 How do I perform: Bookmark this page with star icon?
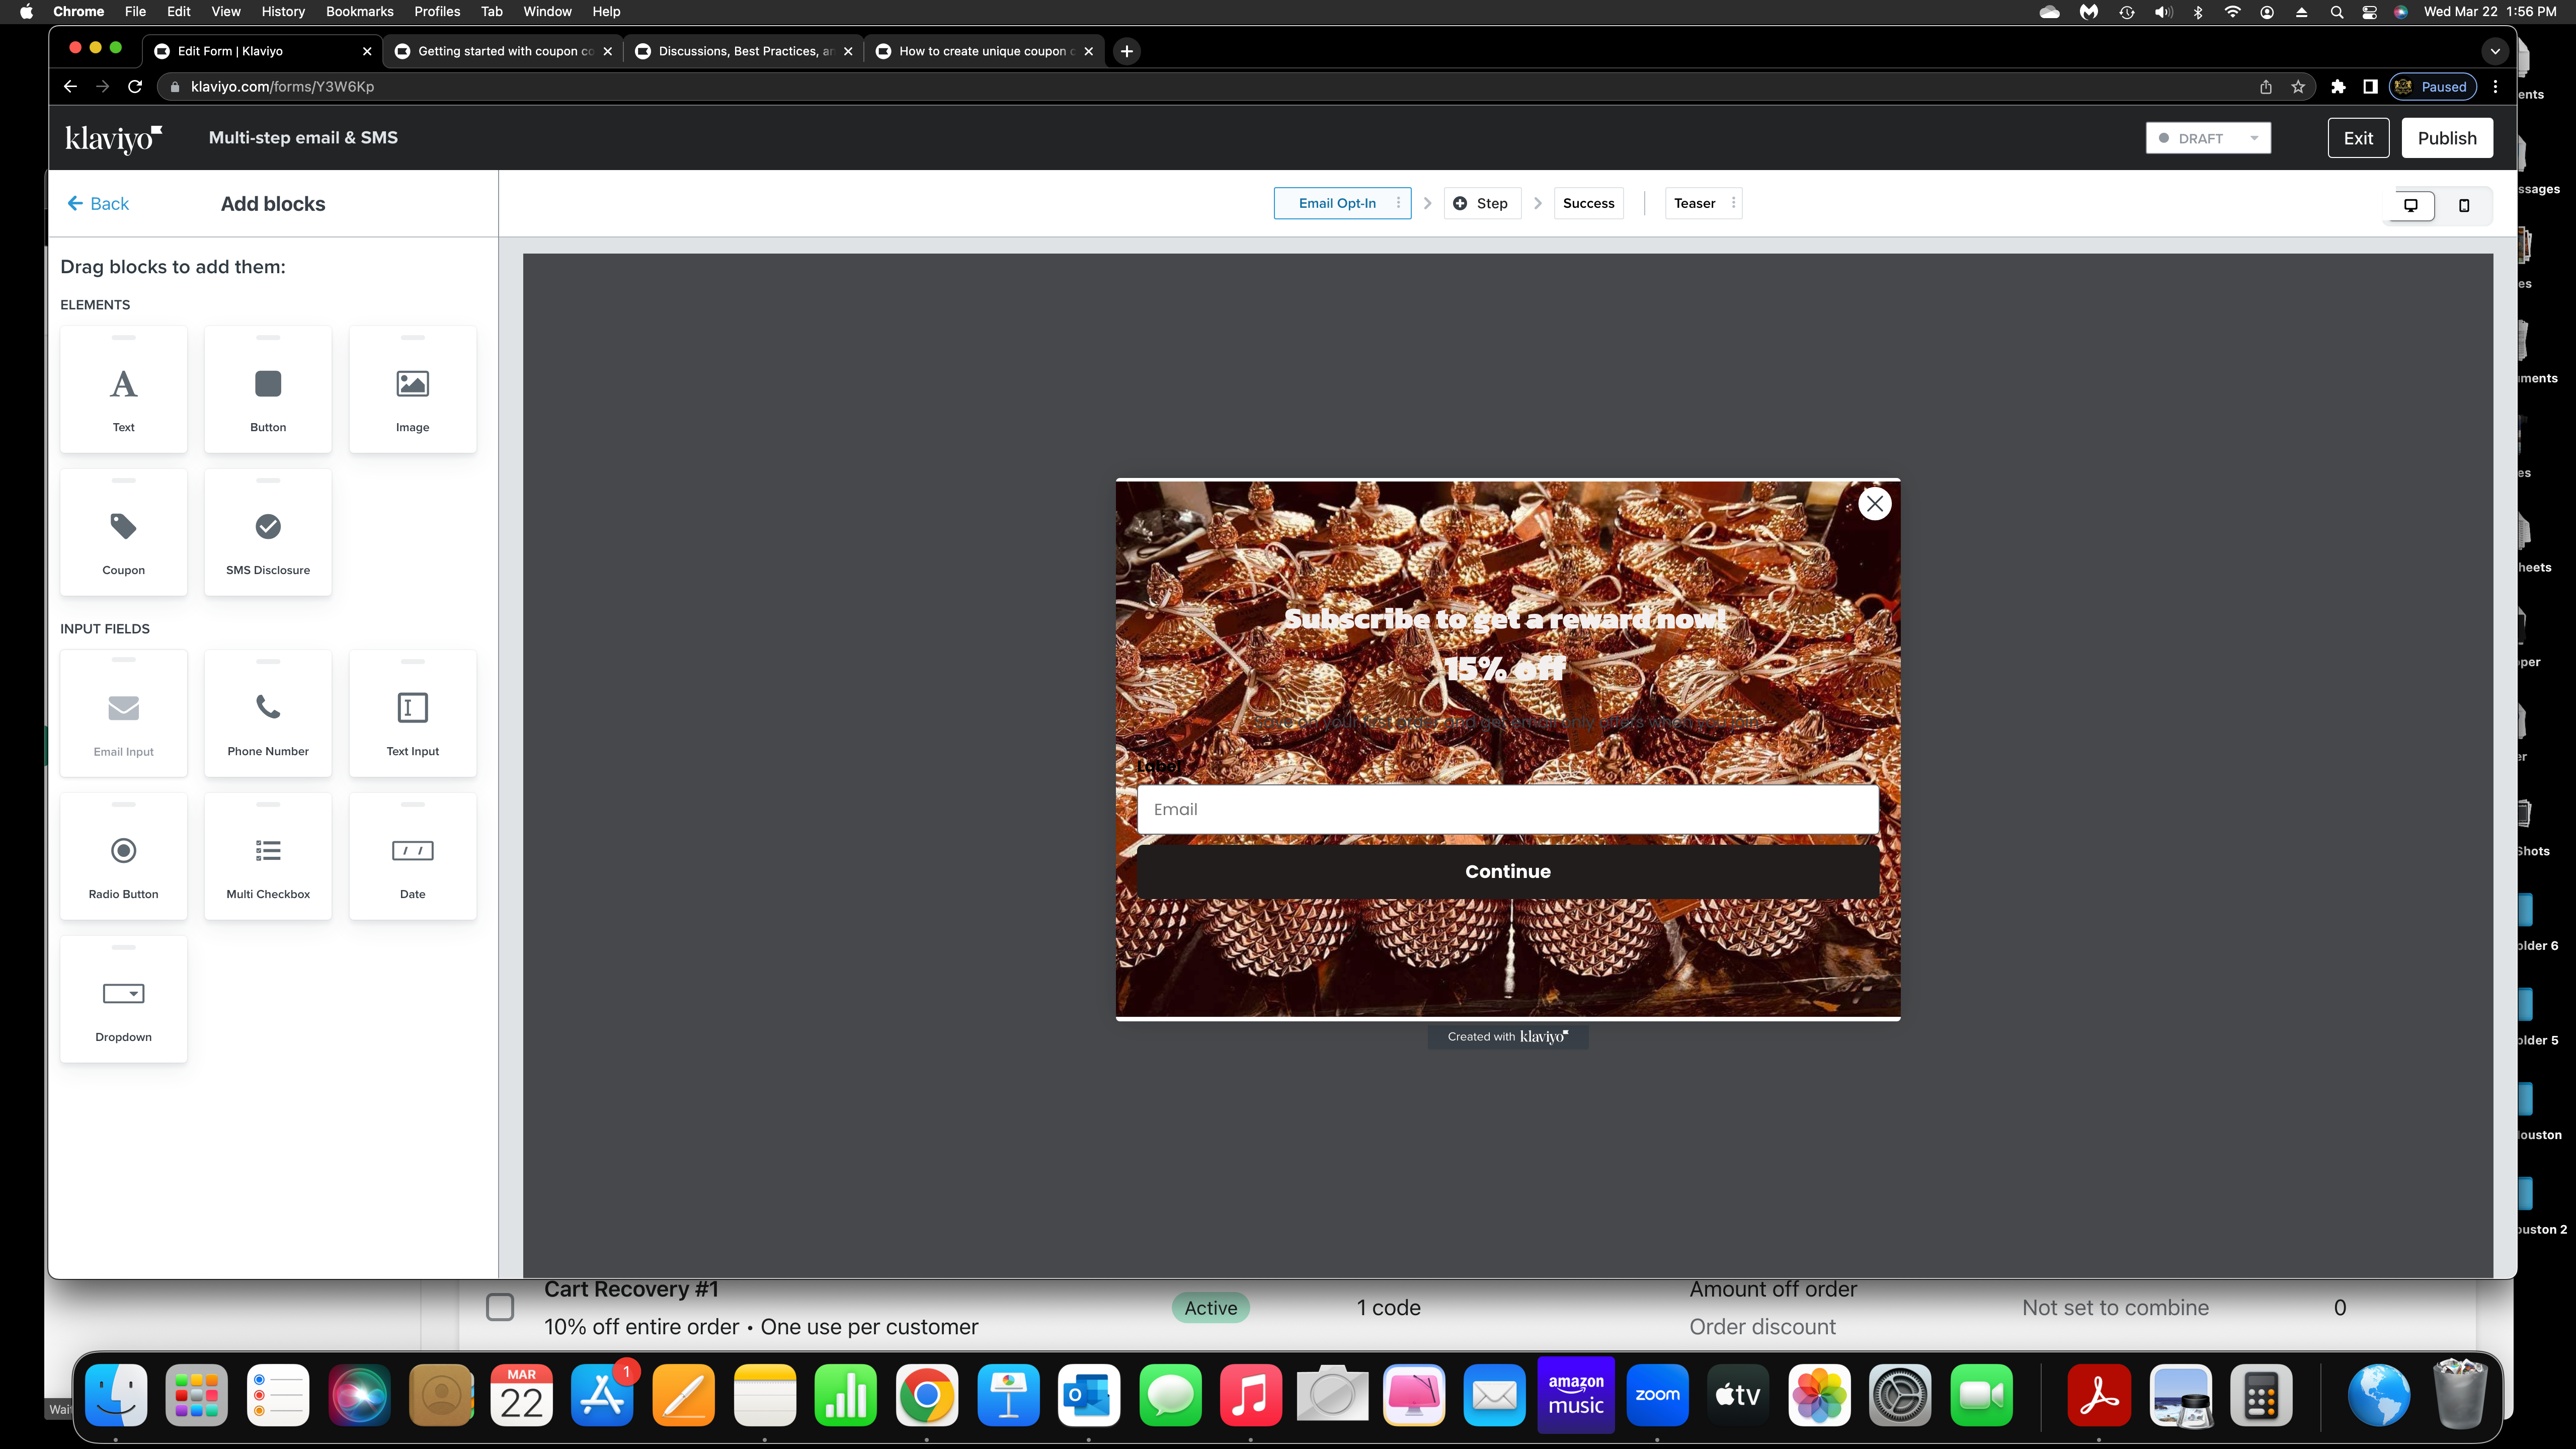2298,87
